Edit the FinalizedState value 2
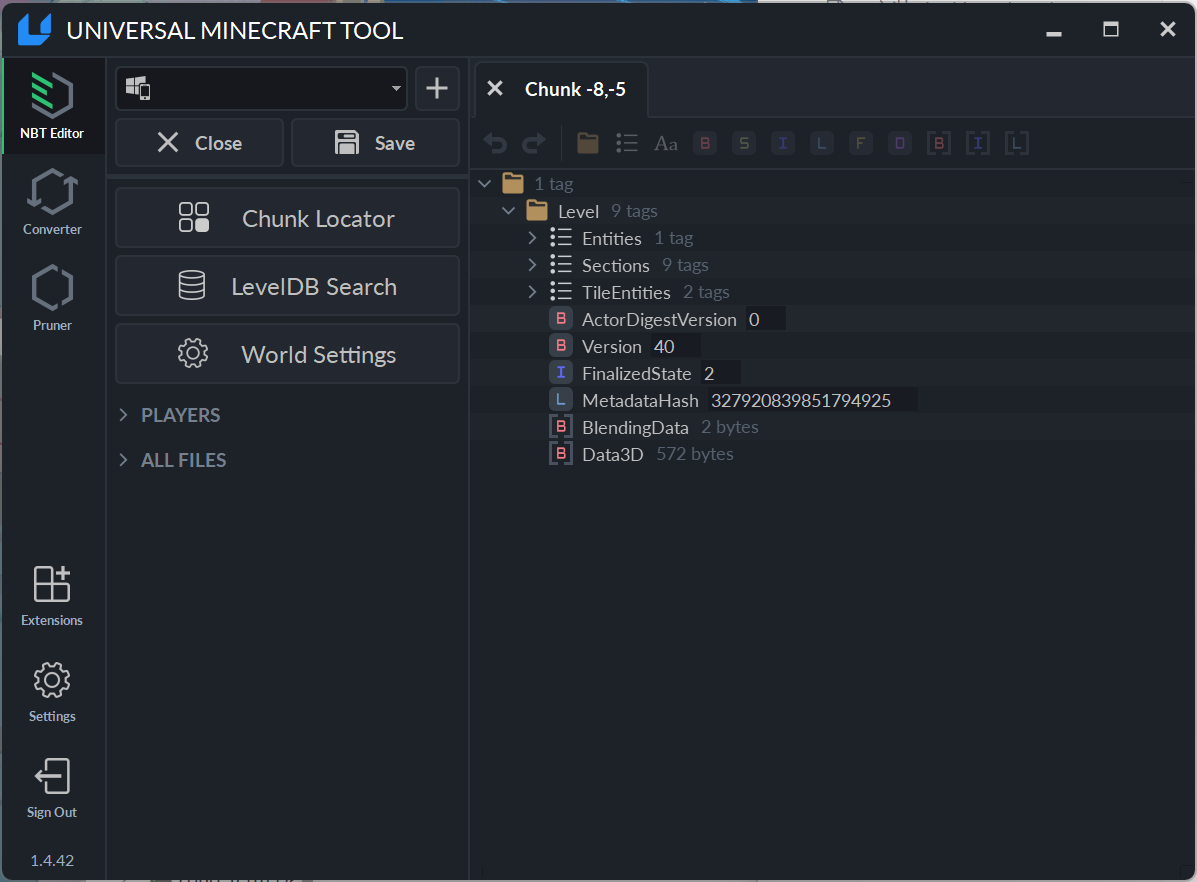Viewport: 1197px width, 882px height. coord(719,373)
